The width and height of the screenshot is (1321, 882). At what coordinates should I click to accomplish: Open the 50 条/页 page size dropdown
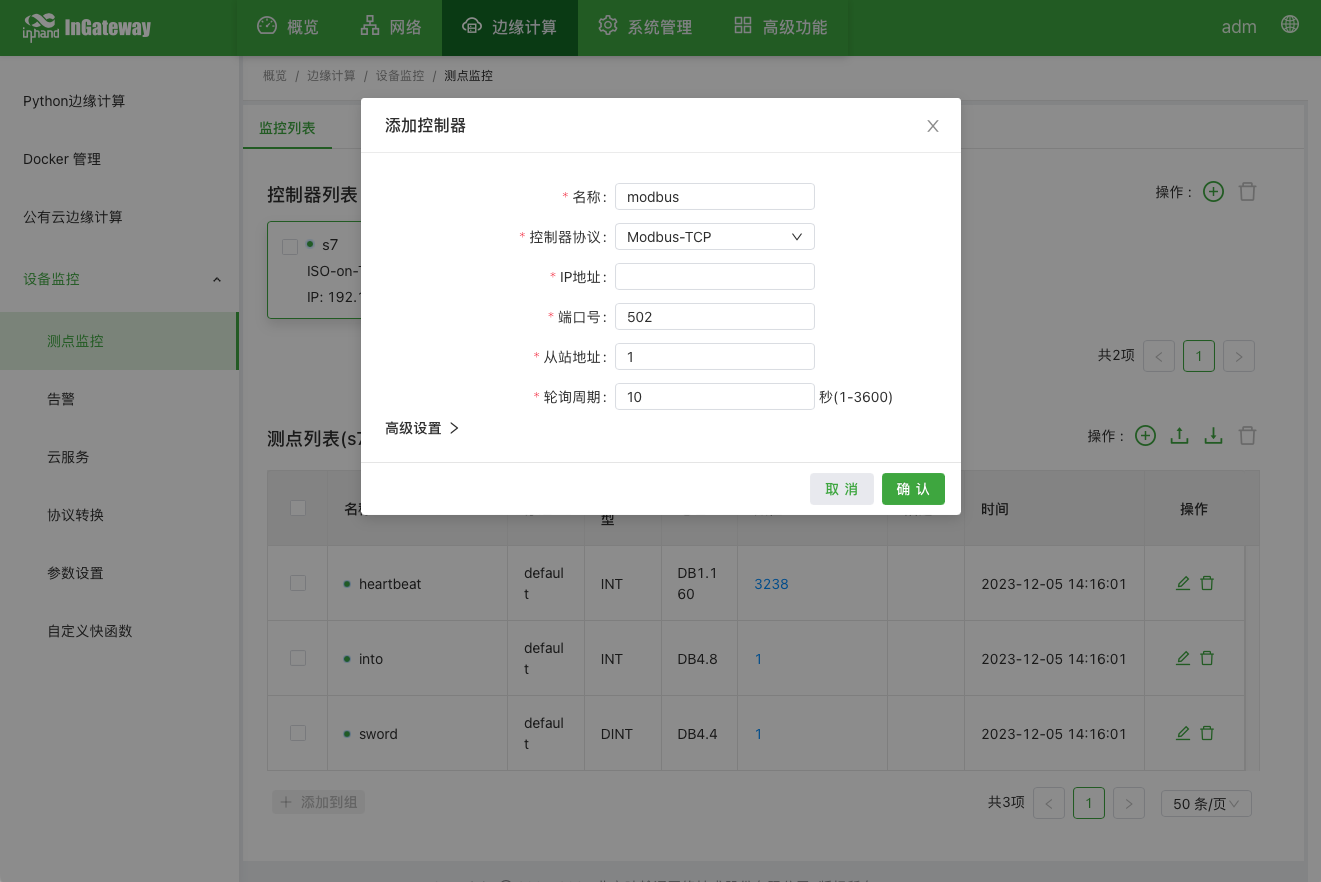point(1205,804)
